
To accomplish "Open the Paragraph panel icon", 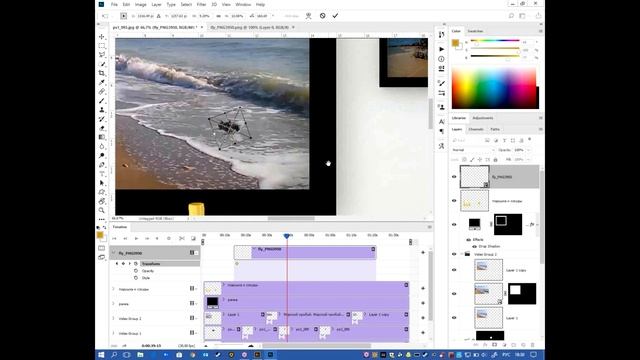I will [x=441, y=131].
